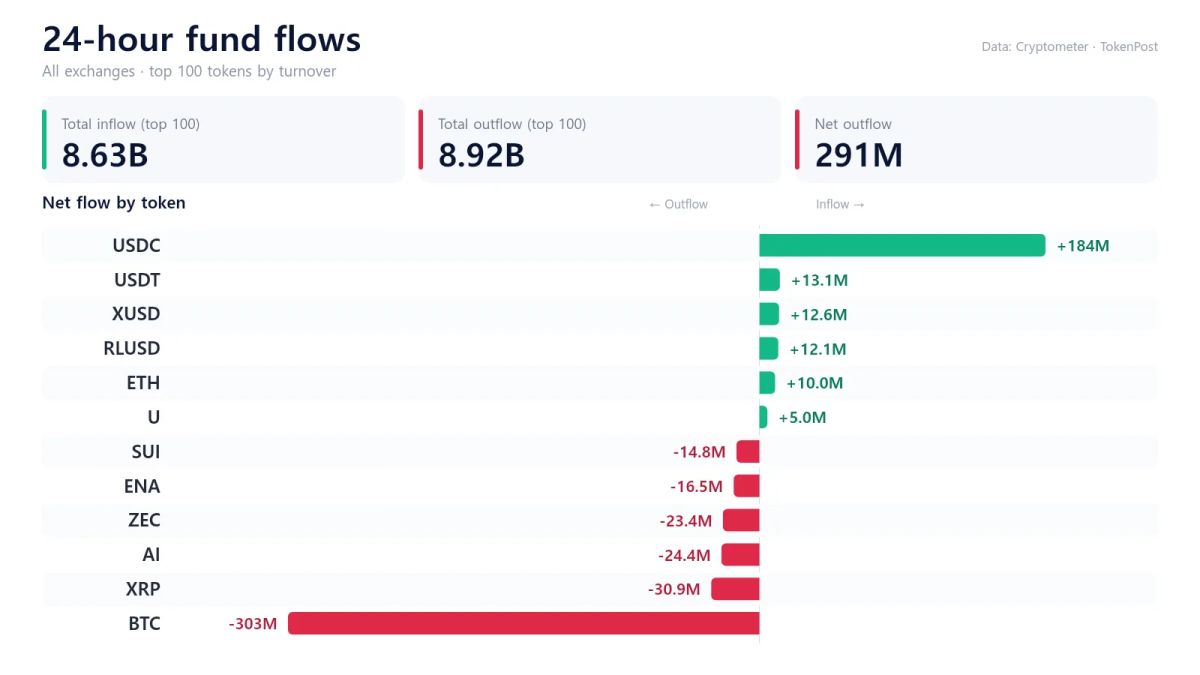Select the ZEC token label
1200x675 pixels.
pyautogui.click(x=144, y=520)
